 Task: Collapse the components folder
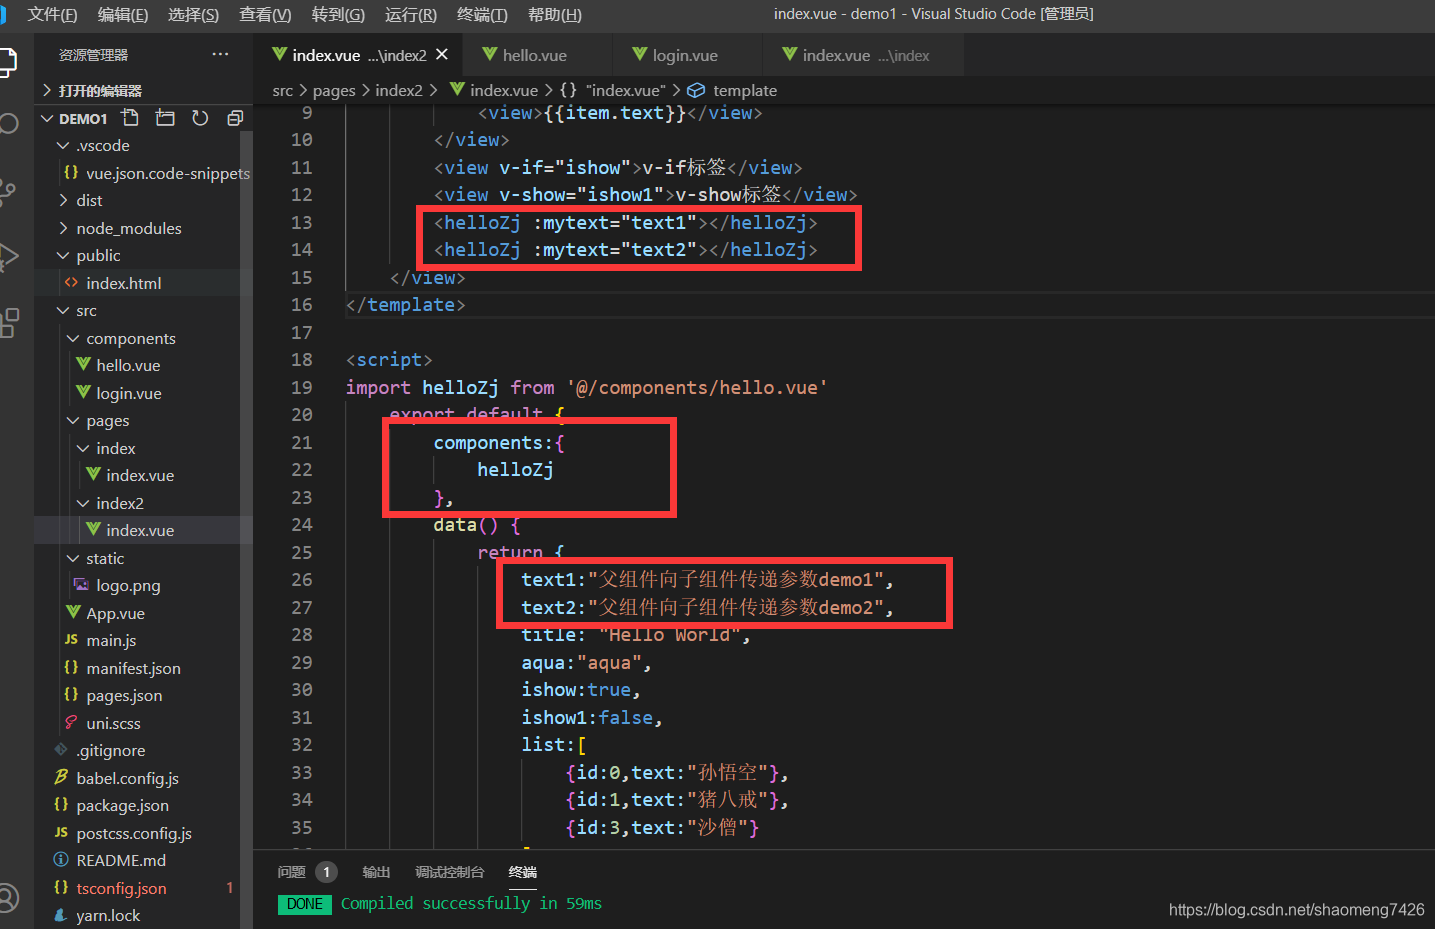pos(130,338)
